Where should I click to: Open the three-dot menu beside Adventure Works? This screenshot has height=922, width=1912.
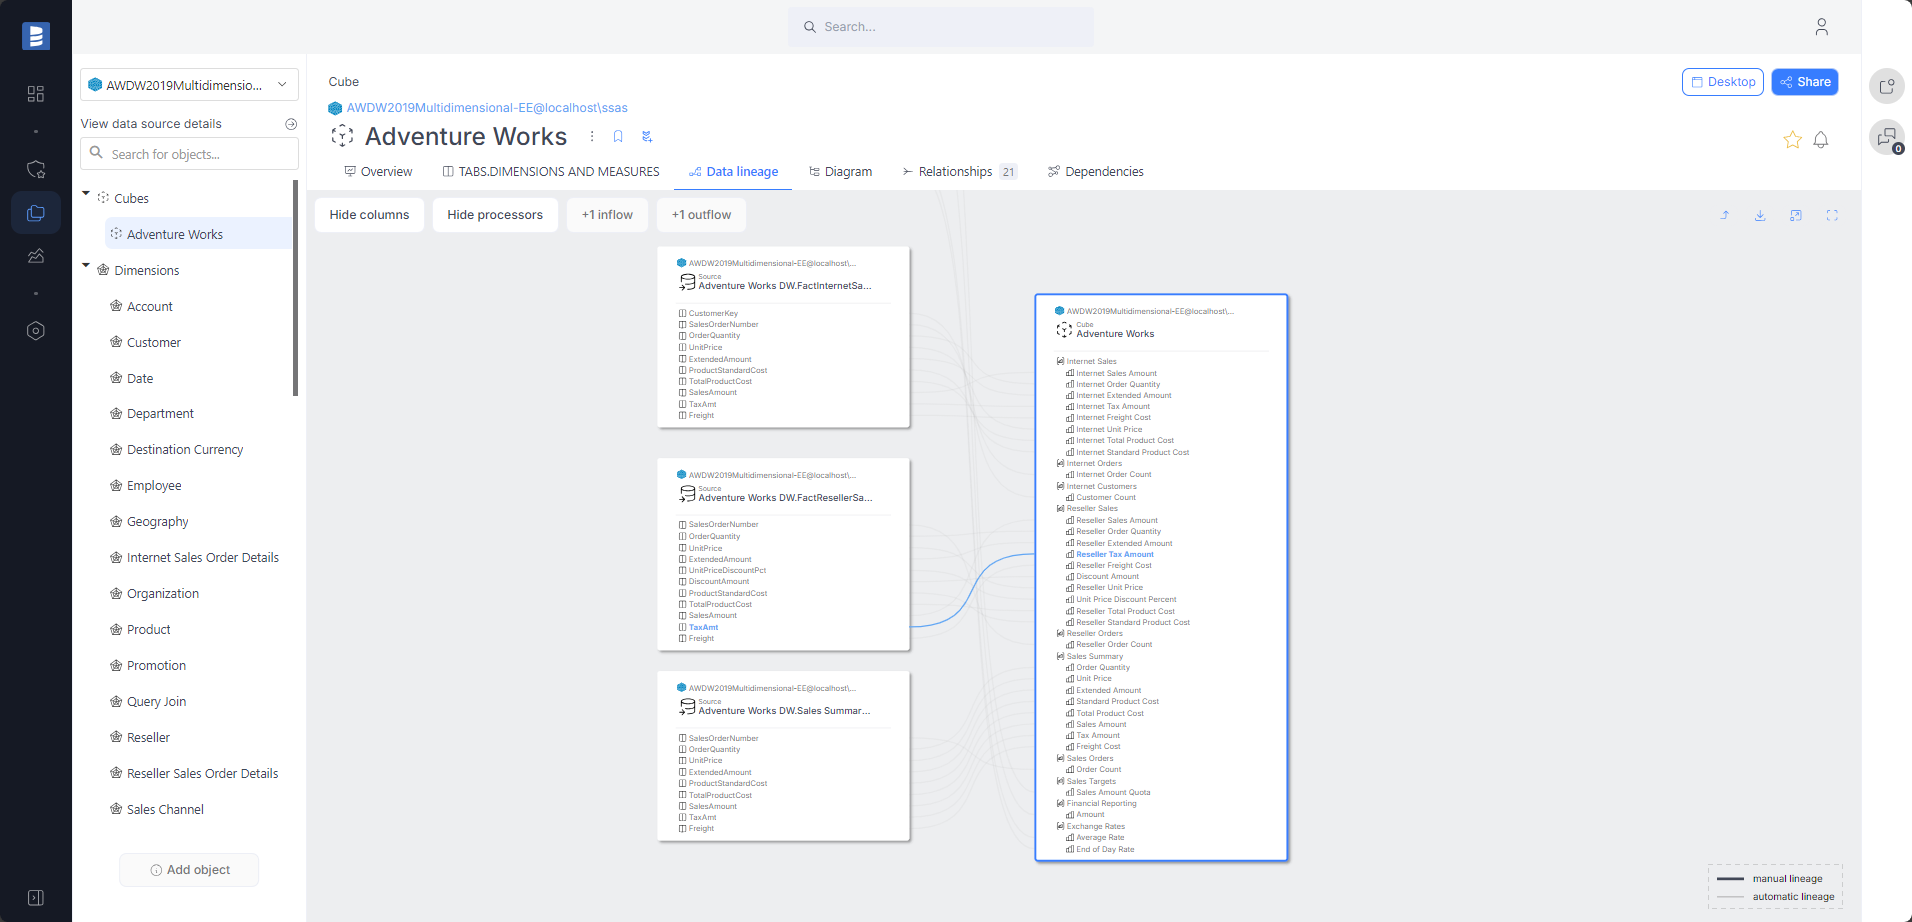[x=592, y=137]
